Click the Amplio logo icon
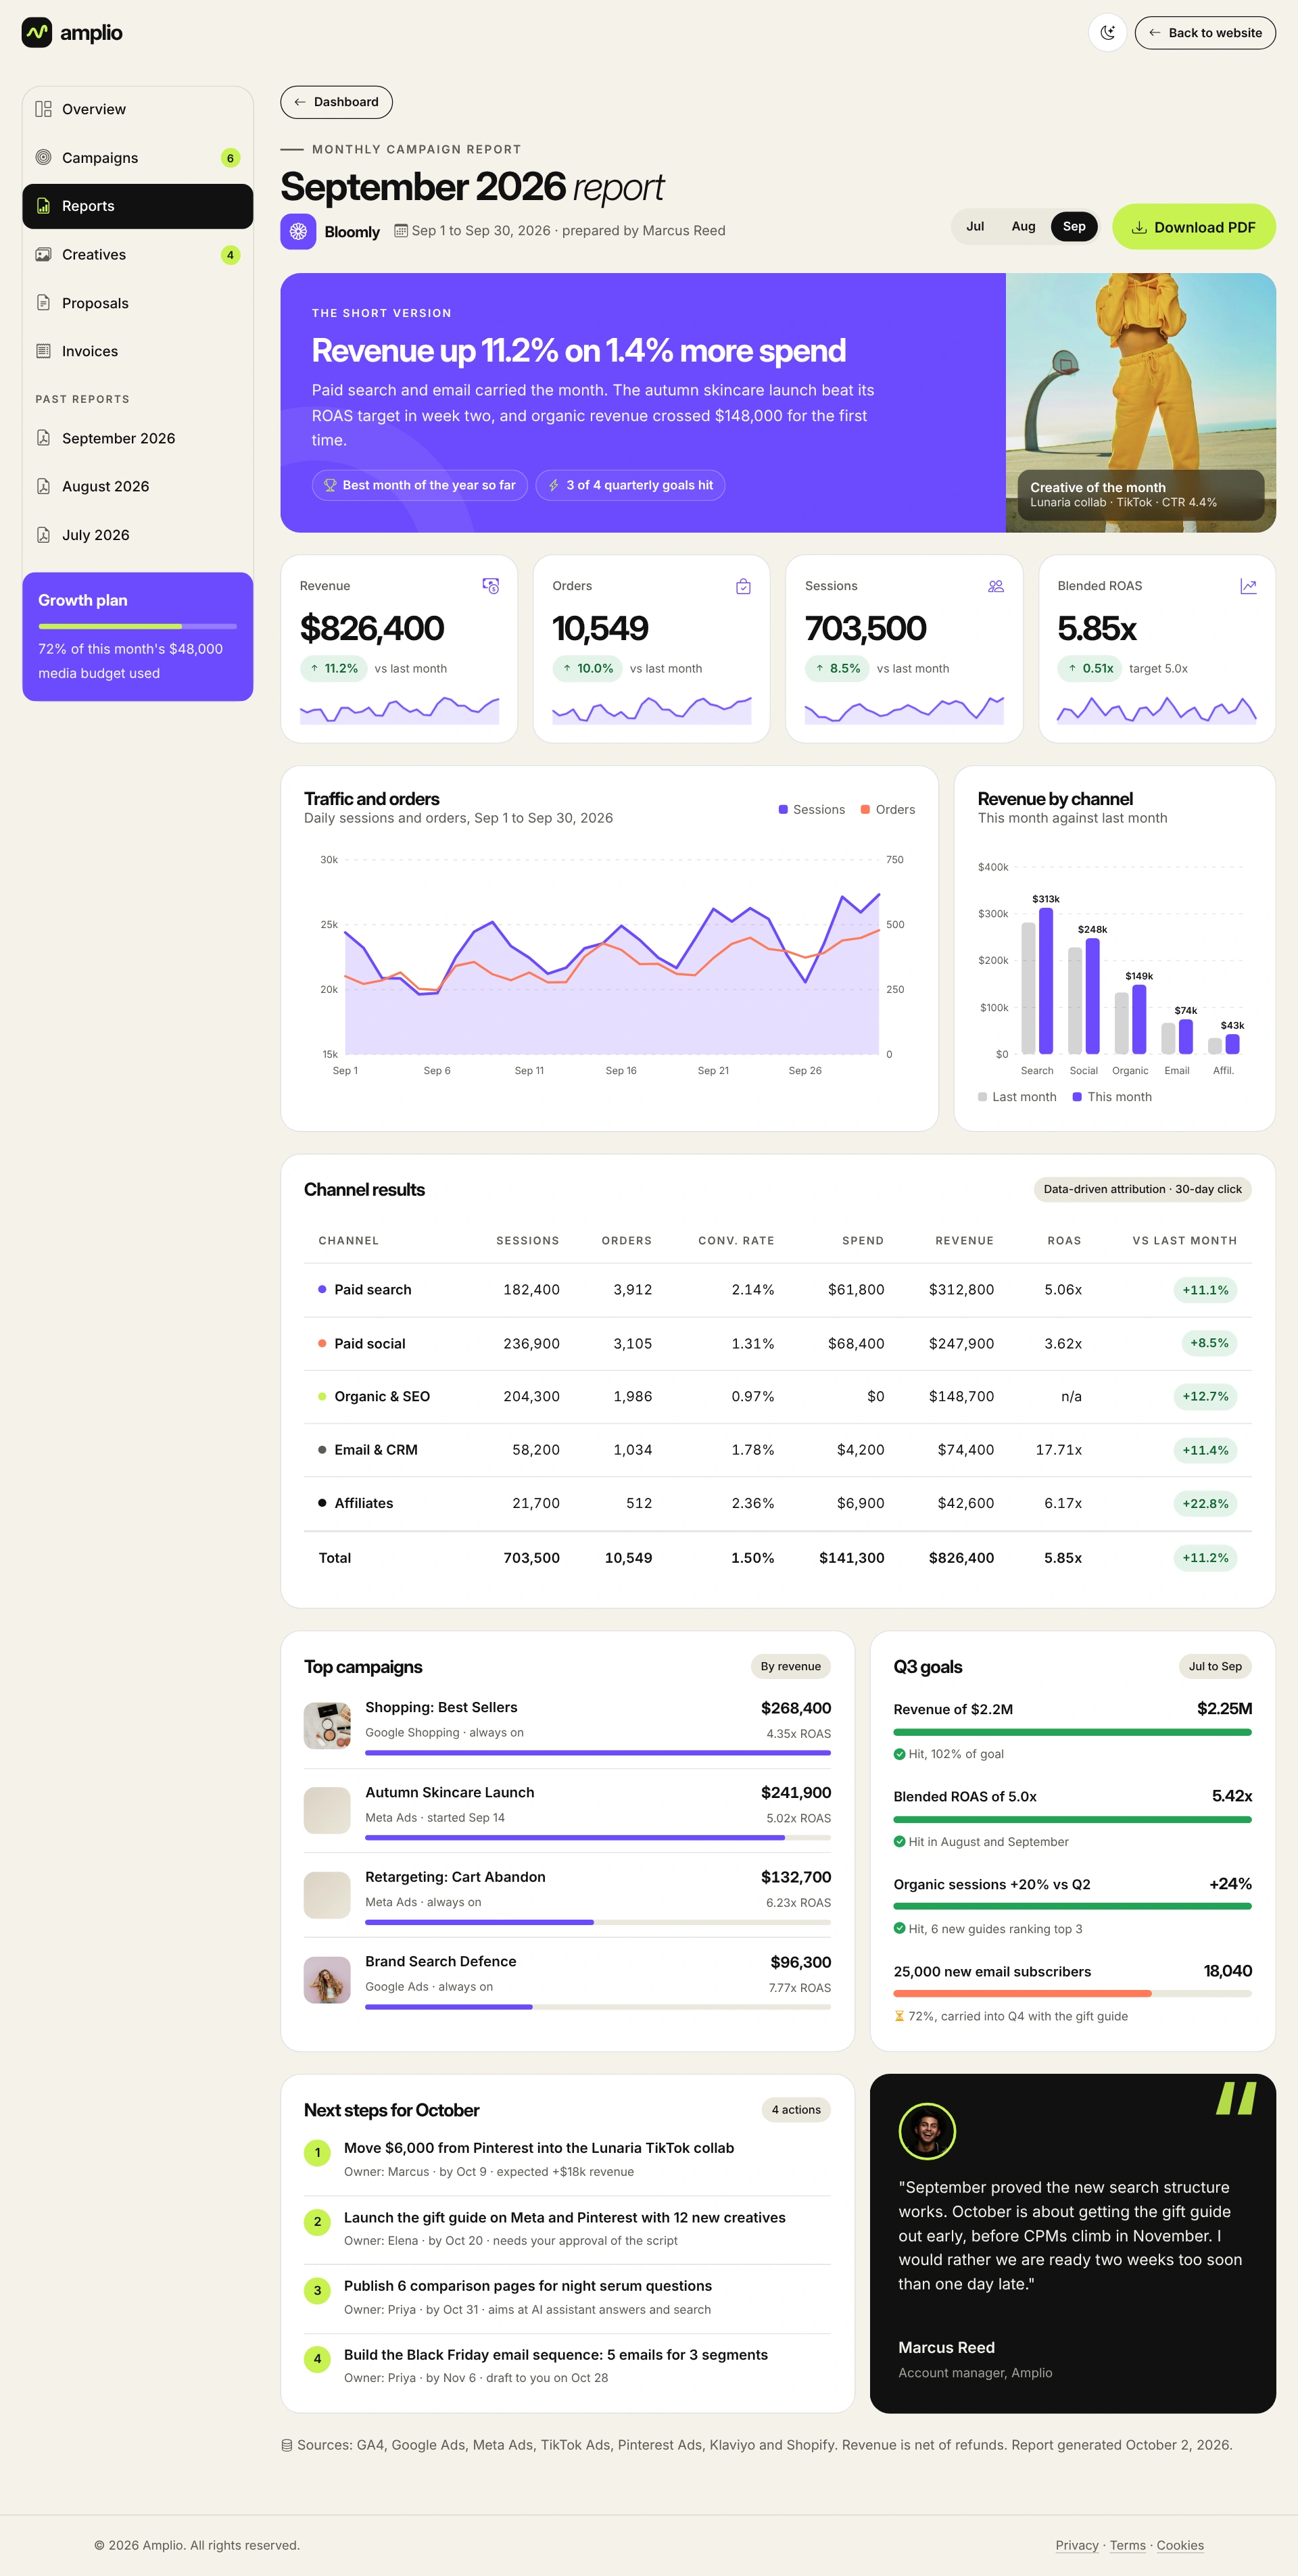 point(37,33)
